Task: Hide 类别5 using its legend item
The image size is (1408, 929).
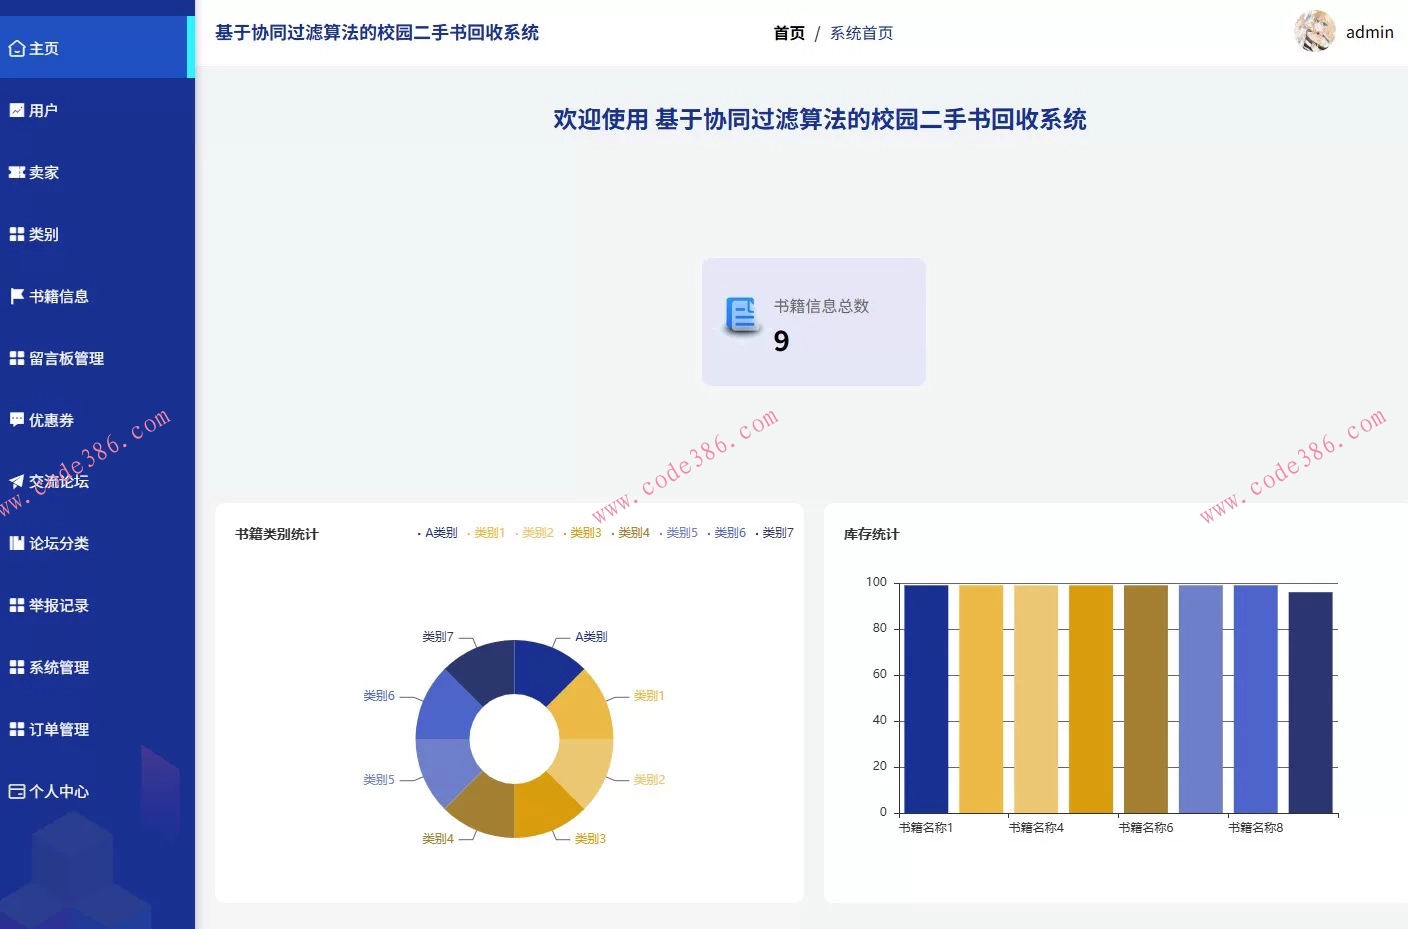Action: tap(678, 533)
